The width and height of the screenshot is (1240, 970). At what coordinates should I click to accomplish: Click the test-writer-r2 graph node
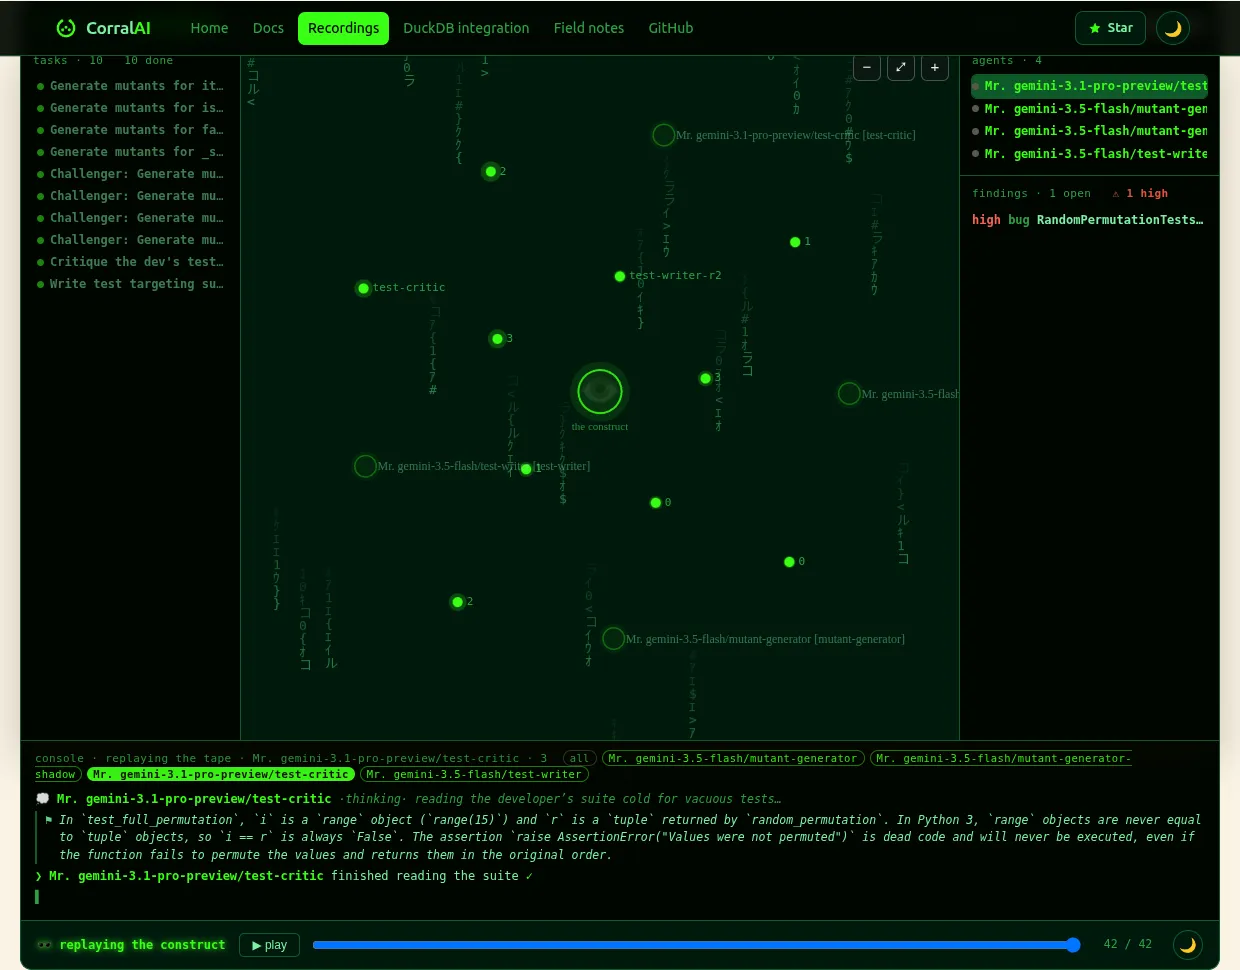[620, 276]
